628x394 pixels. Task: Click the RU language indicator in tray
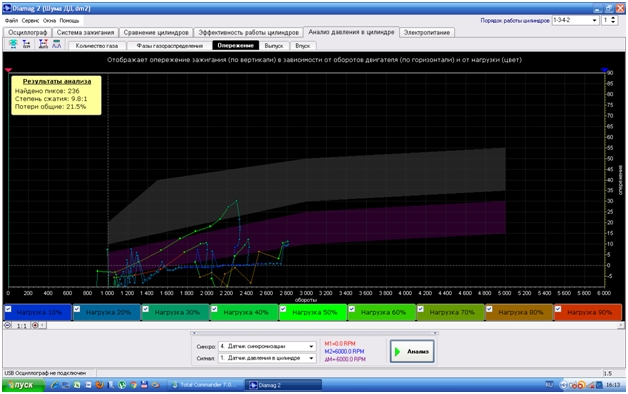tap(549, 384)
